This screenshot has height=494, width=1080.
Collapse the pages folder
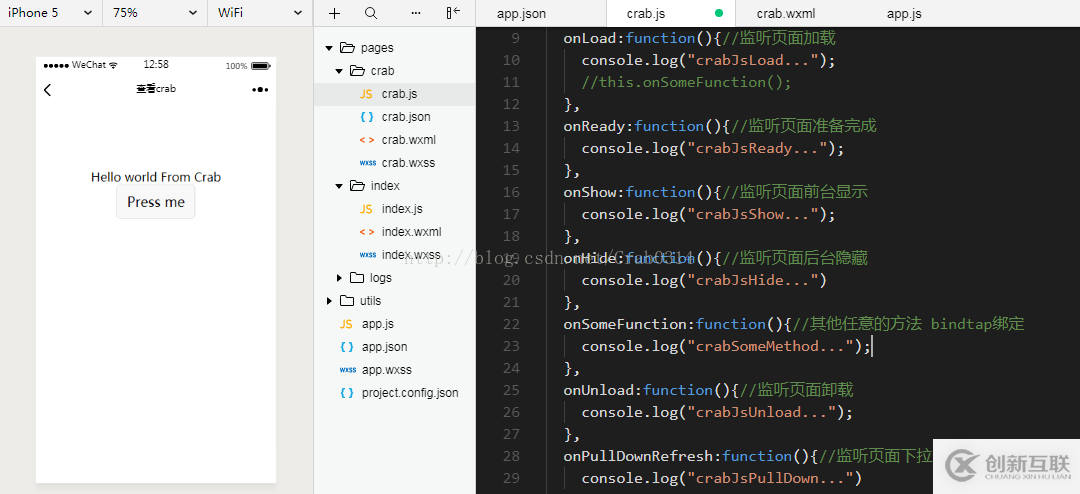click(329, 48)
